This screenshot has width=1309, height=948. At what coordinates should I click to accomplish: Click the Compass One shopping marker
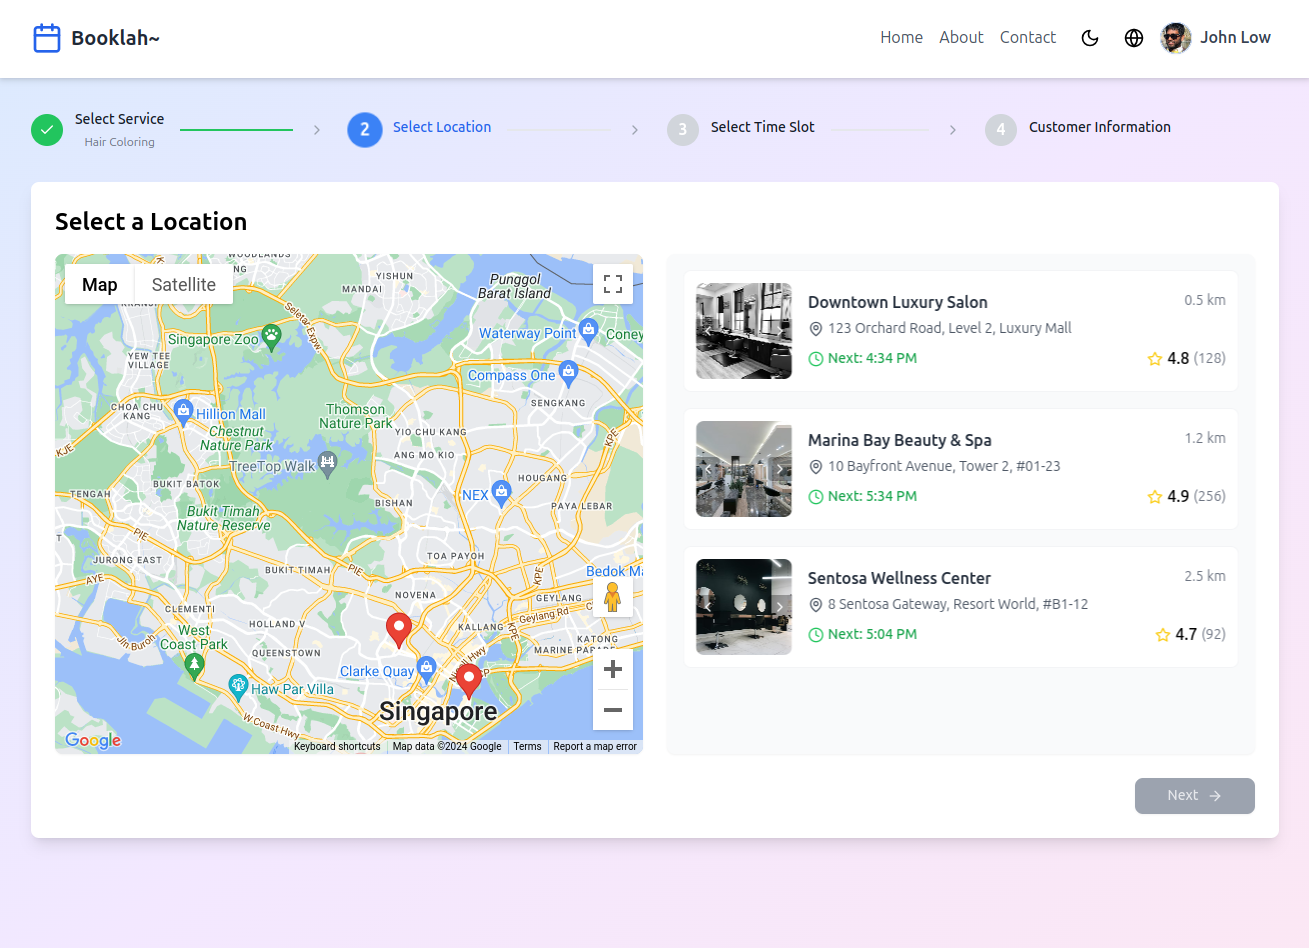point(569,372)
